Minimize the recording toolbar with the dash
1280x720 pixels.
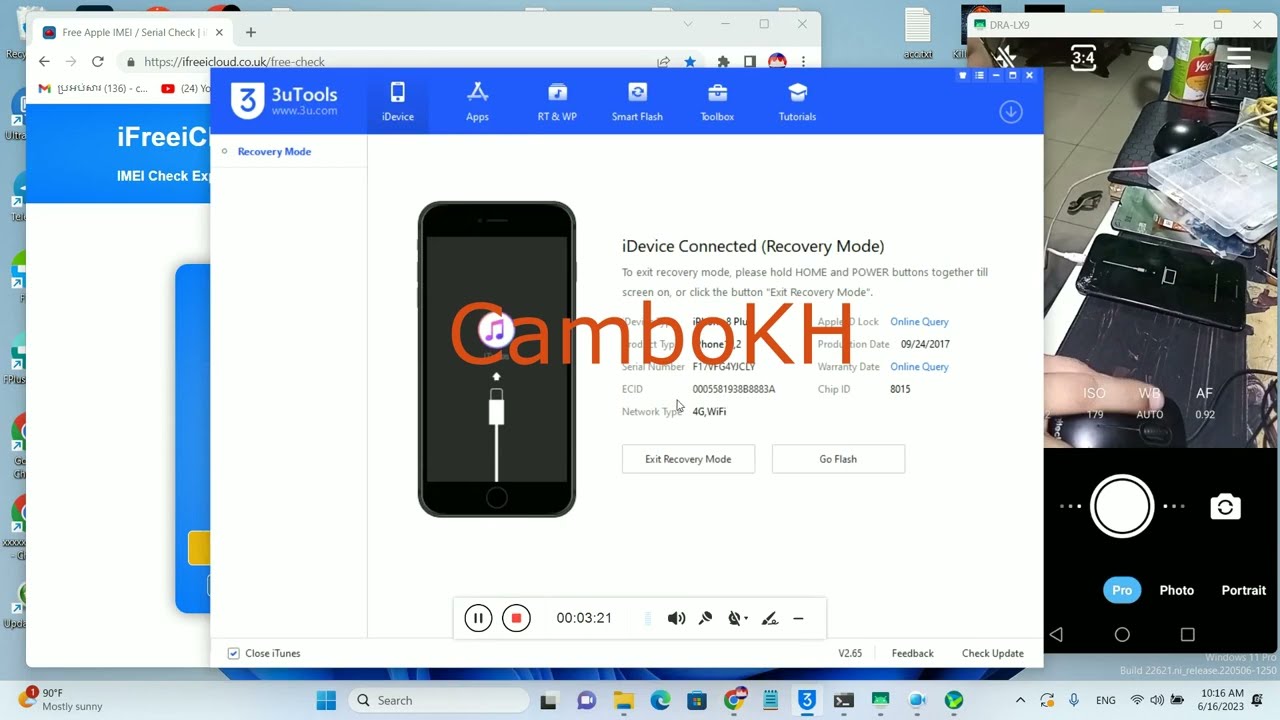pyautogui.click(x=798, y=618)
